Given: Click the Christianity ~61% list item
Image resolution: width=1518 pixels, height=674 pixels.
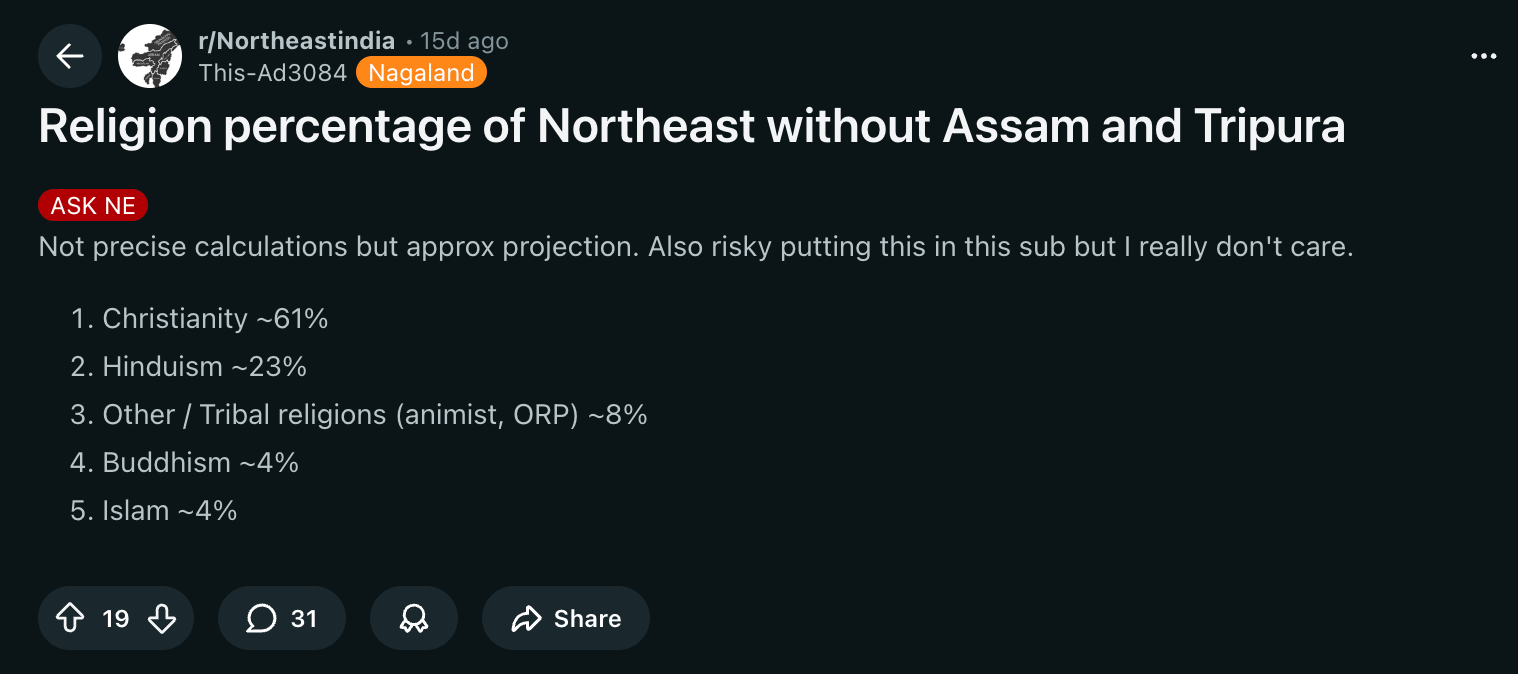Looking at the screenshot, I should tap(215, 318).
